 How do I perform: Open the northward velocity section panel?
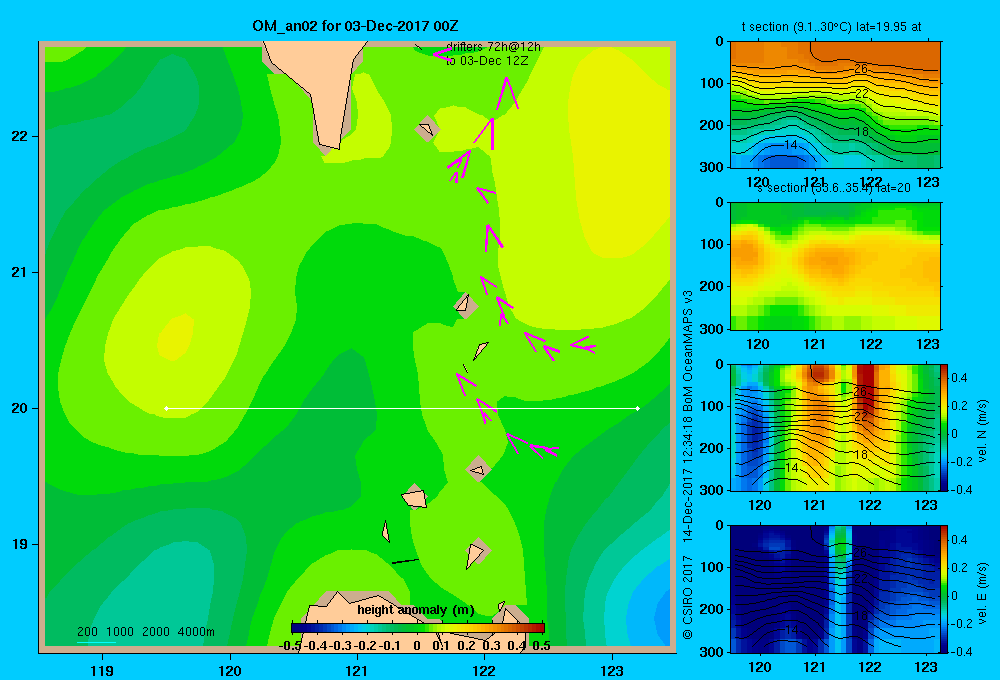(835, 427)
